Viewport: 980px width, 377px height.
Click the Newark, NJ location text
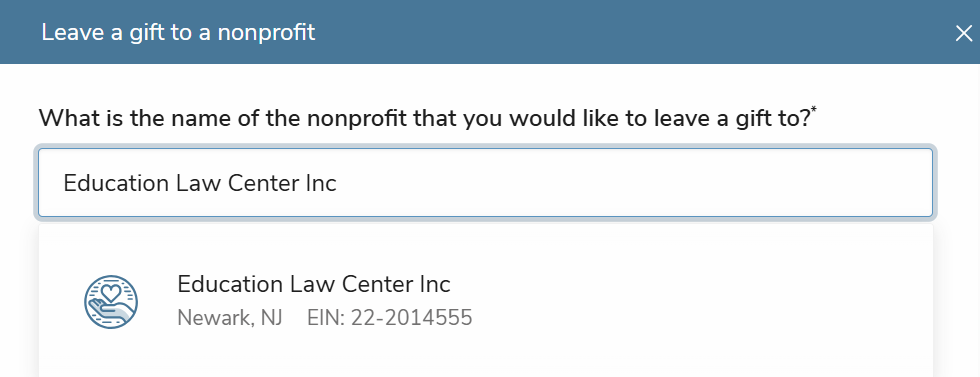pos(230,318)
